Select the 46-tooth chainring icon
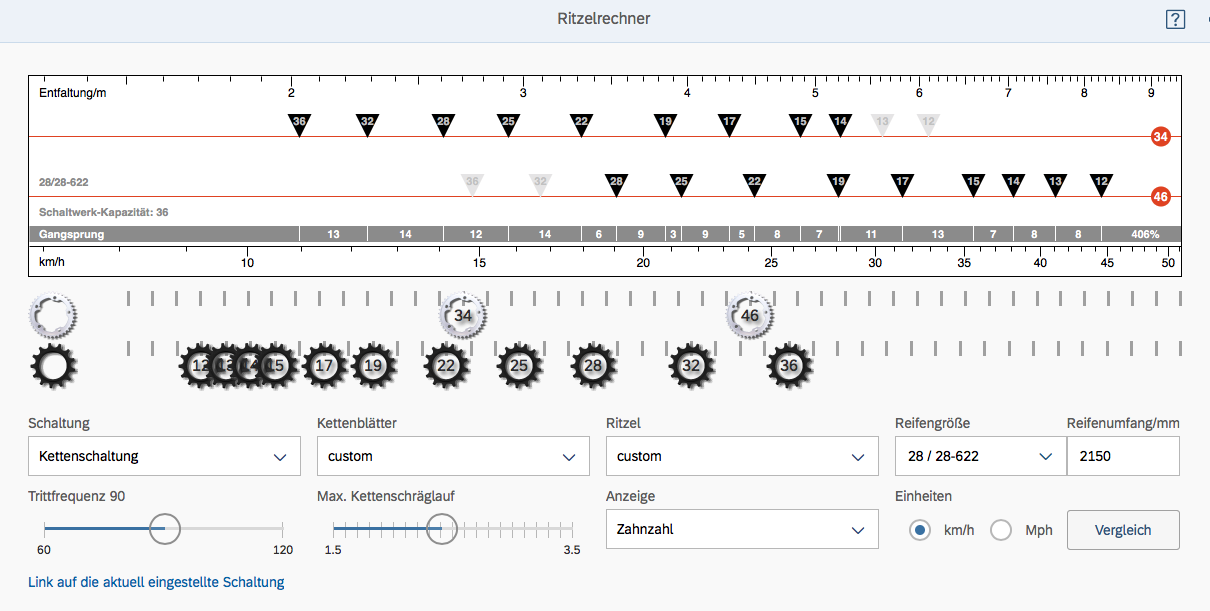The height and width of the screenshot is (611, 1210). tap(750, 315)
